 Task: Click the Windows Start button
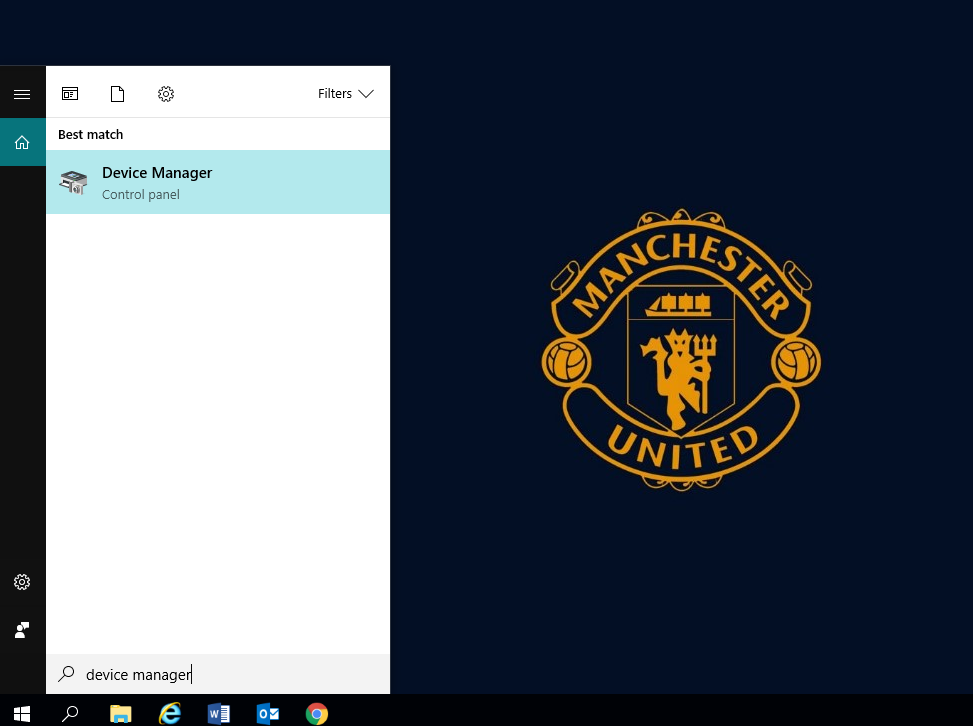point(22,713)
